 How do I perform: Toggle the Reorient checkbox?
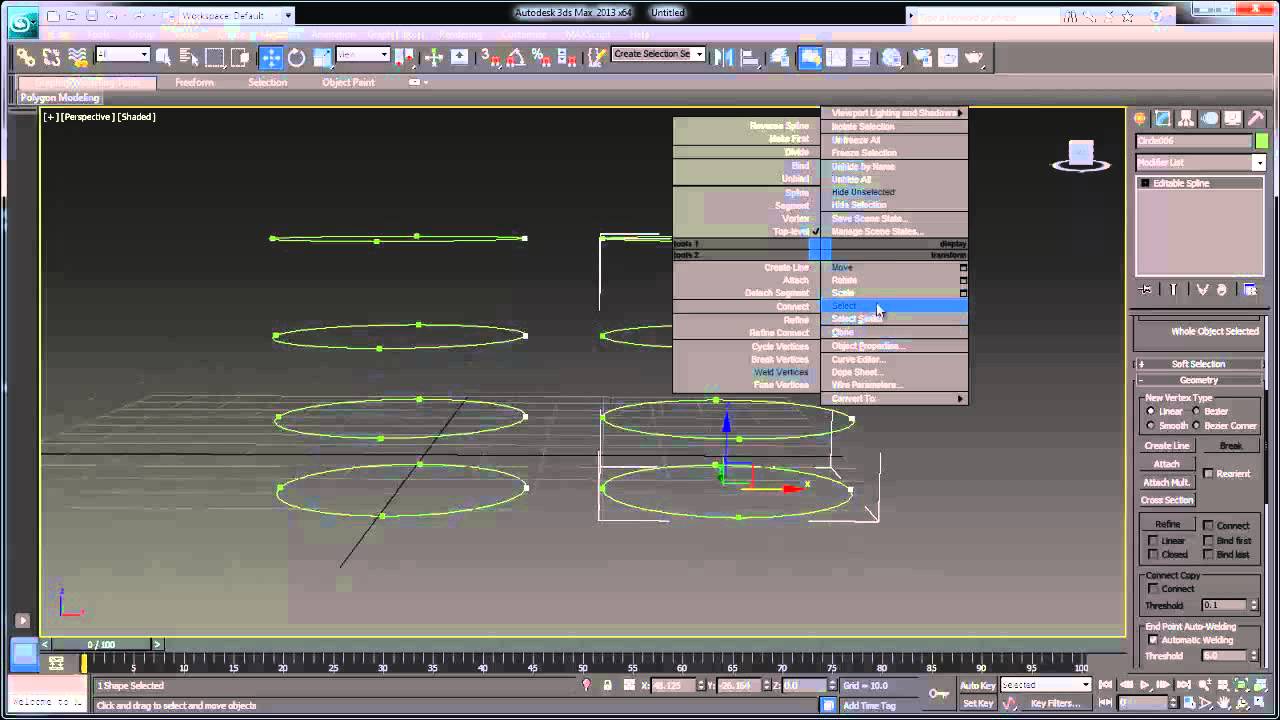tap(1209, 474)
